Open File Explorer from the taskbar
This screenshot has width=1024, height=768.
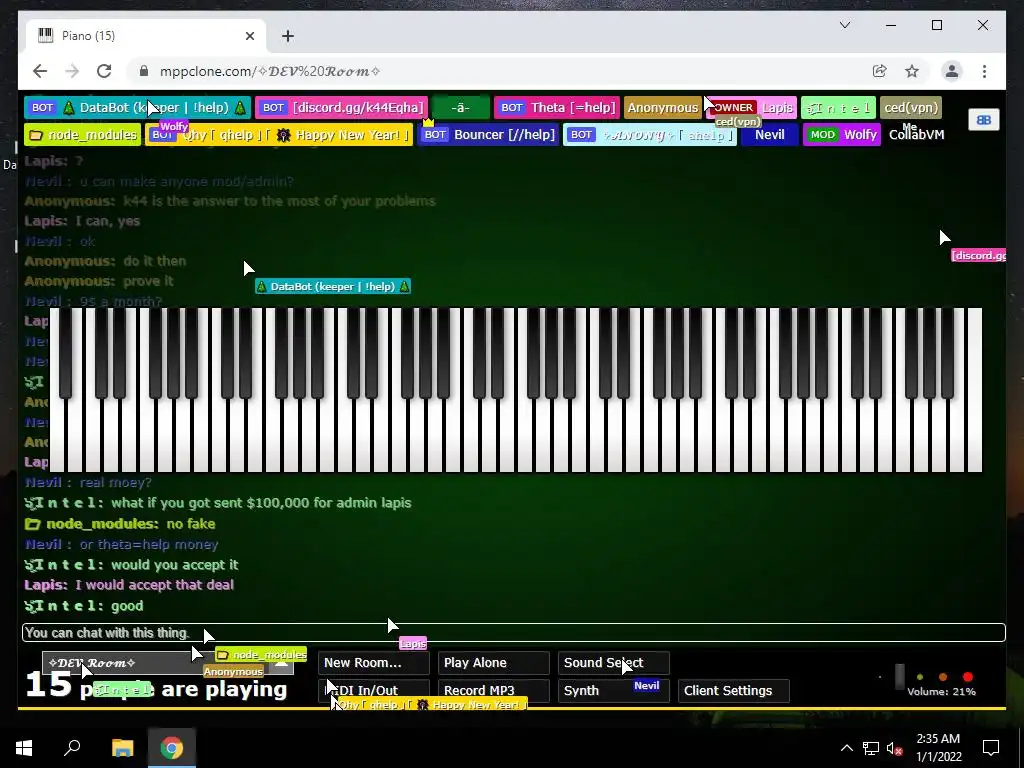(122, 748)
